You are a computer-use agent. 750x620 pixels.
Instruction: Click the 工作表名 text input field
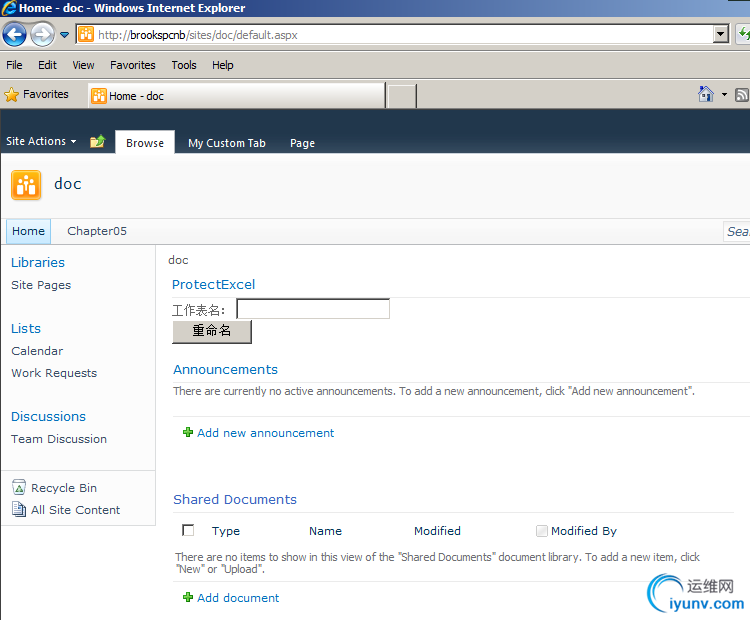tap(313, 309)
